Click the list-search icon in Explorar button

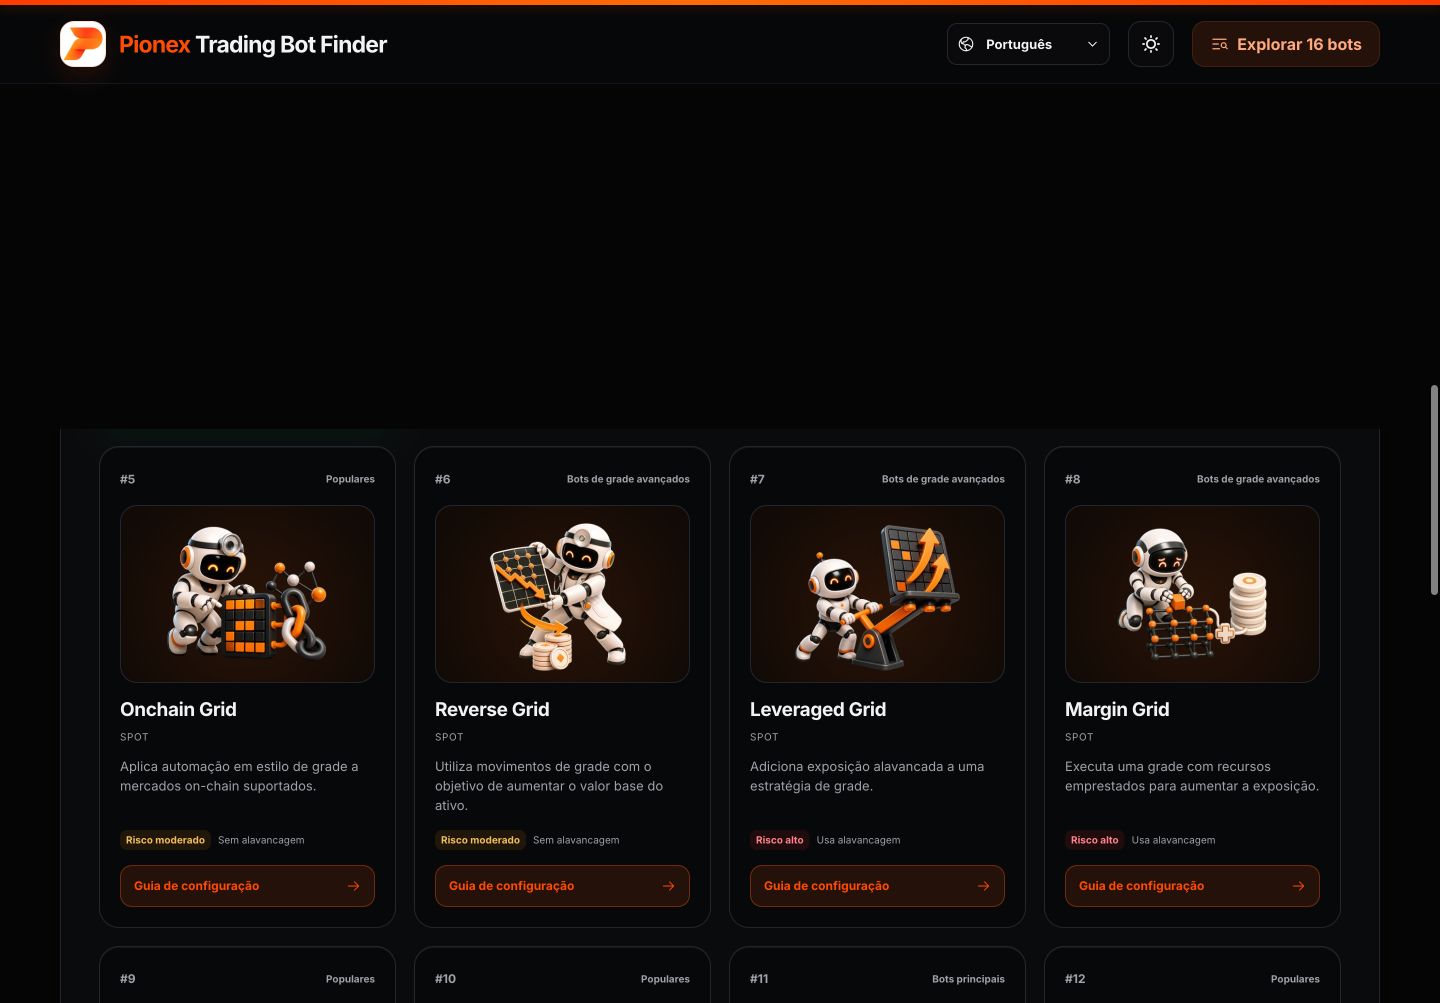[1220, 44]
